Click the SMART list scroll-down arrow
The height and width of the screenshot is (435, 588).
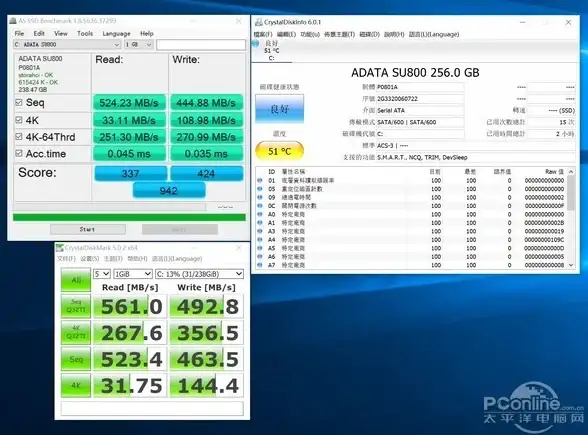coord(571,265)
